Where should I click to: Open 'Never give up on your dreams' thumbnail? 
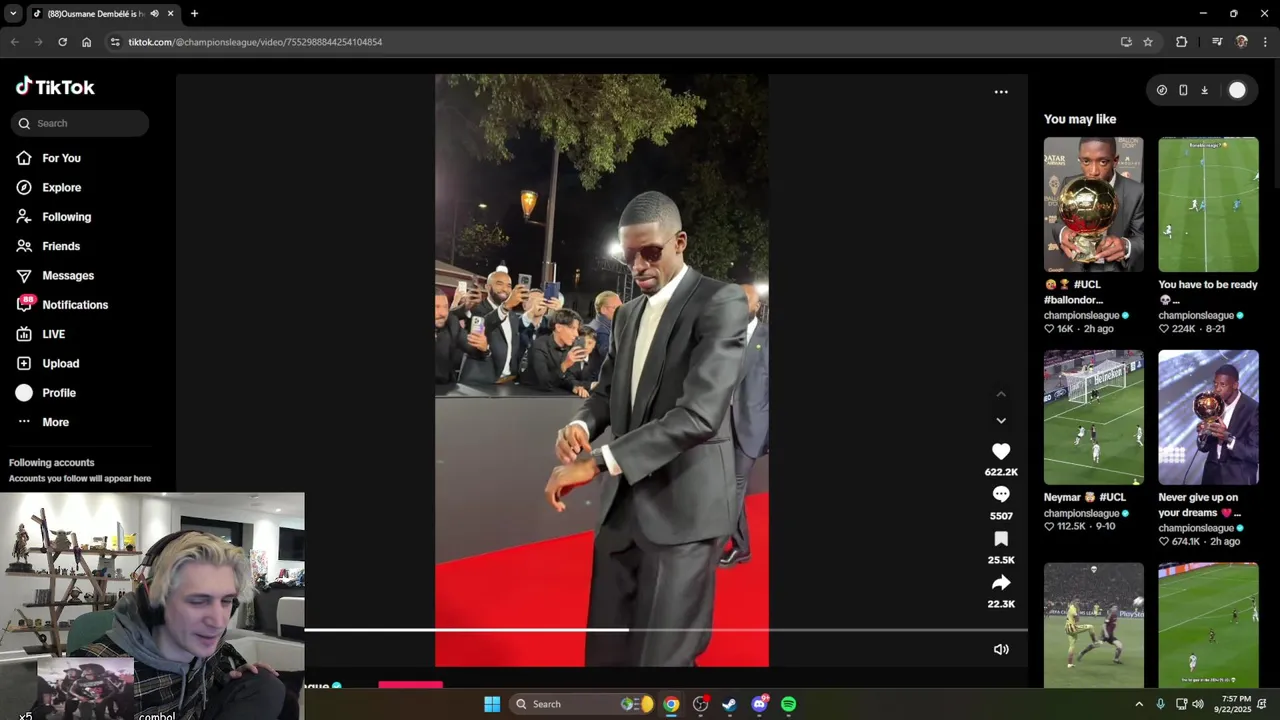tap(1208, 417)
